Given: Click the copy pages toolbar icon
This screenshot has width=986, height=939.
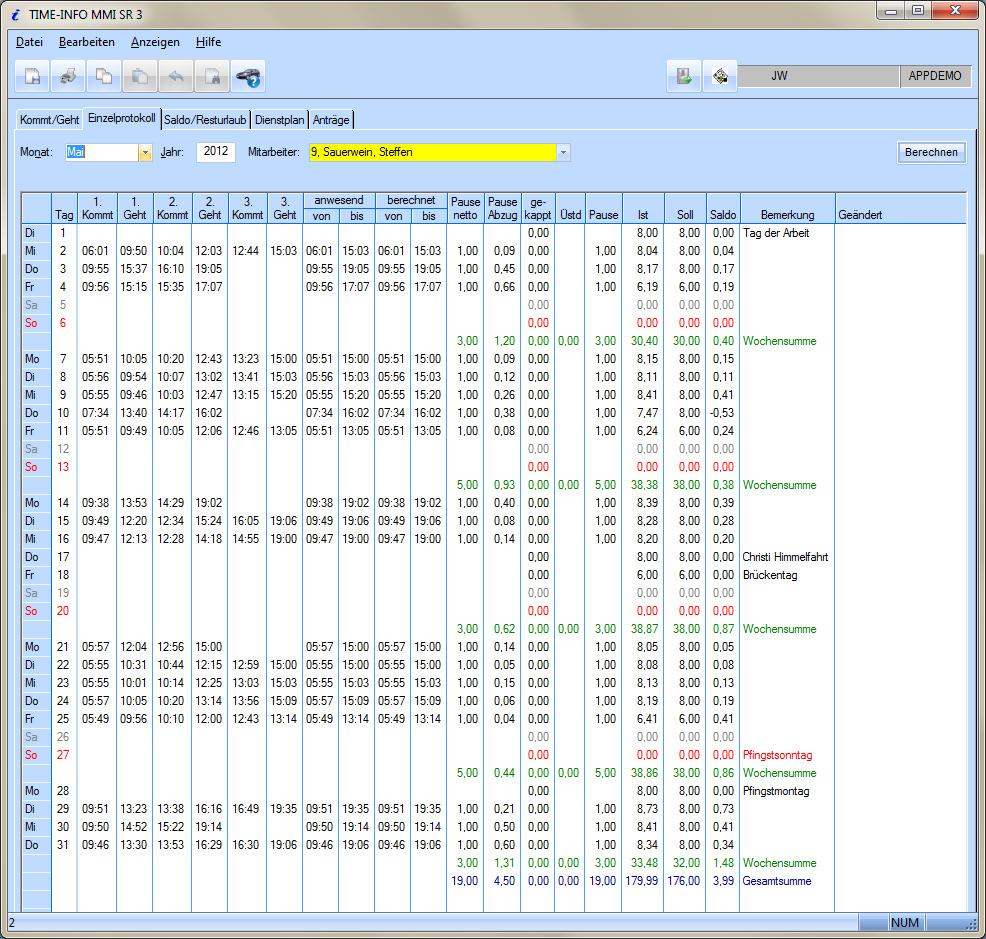Looking at the screenshot, I should click(x=104, y=77).
